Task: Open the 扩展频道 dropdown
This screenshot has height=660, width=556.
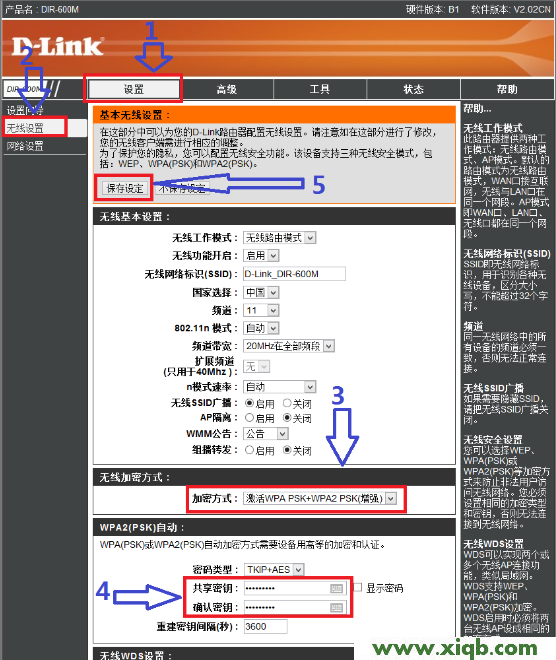Action: click(256, 367)
